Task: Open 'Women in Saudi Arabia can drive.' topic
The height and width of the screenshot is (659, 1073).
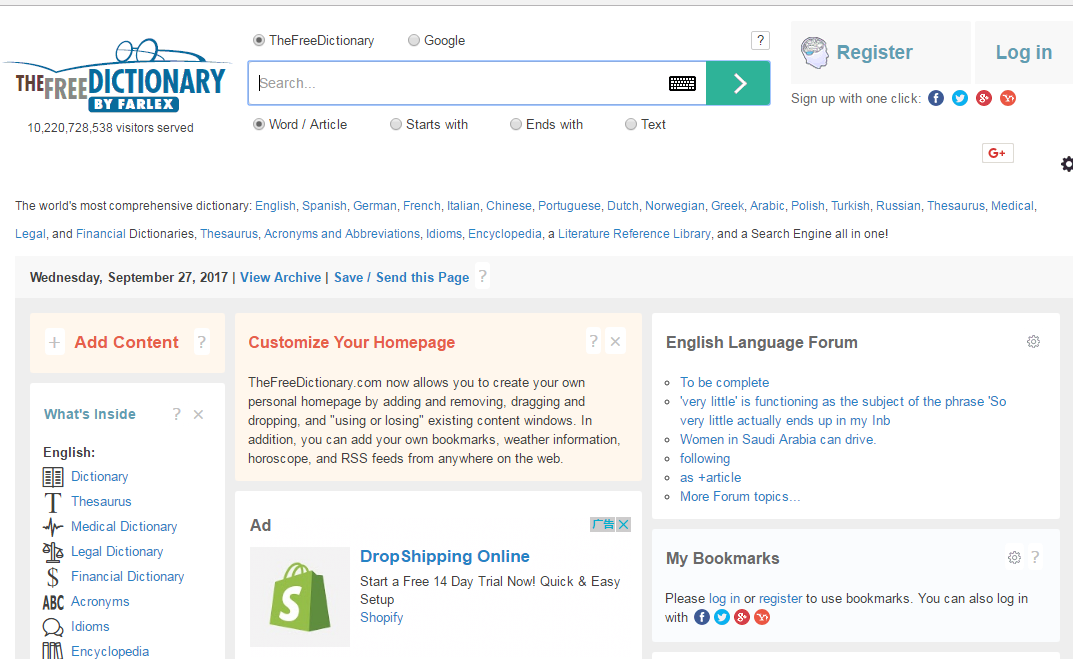Action: point(778,439)
